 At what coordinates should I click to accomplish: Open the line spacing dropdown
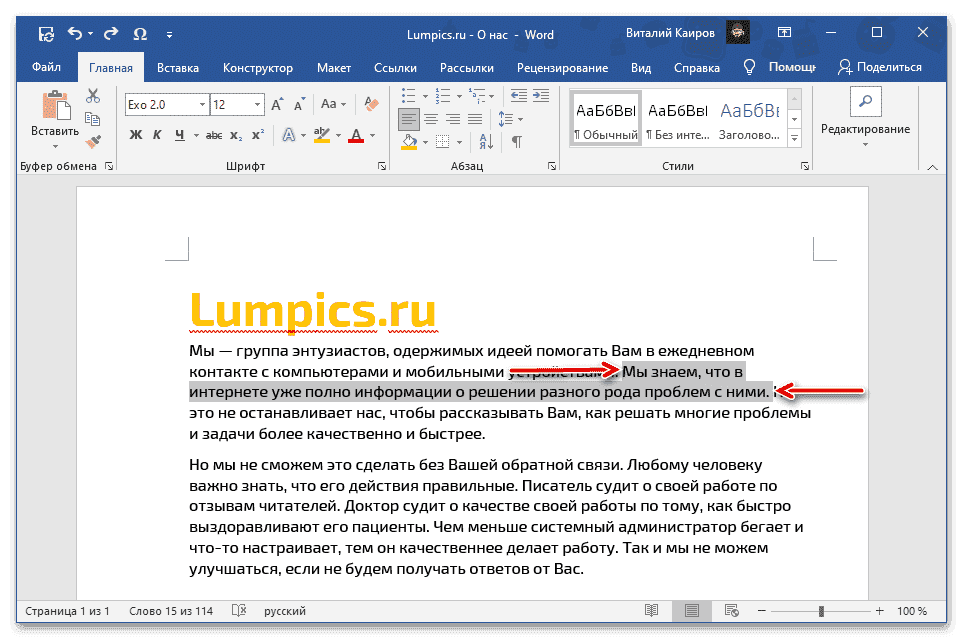(x=519, y=119)
